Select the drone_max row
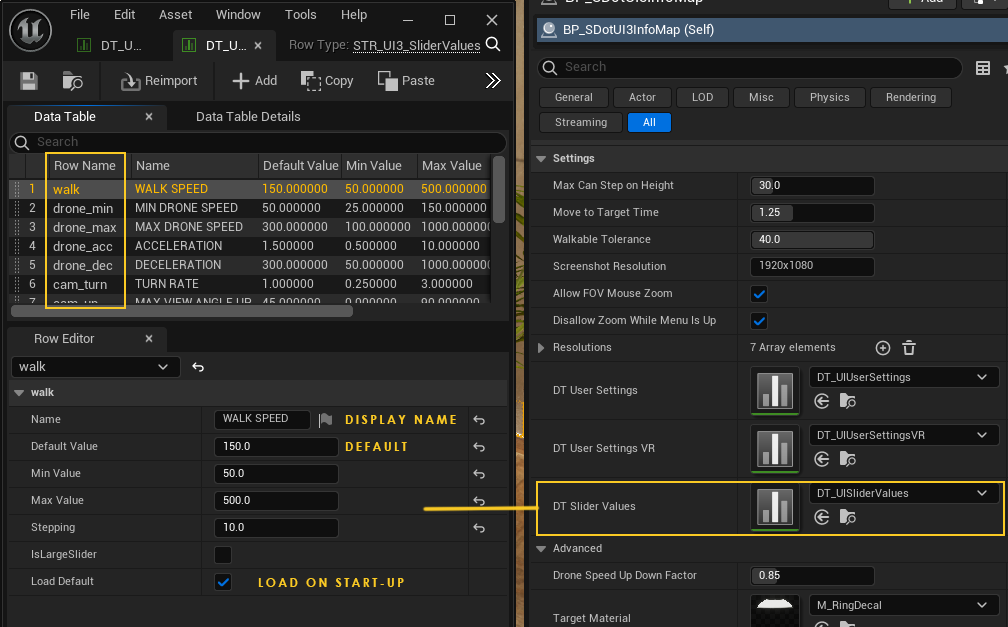1008x627 pixels. tap(249, 227)
